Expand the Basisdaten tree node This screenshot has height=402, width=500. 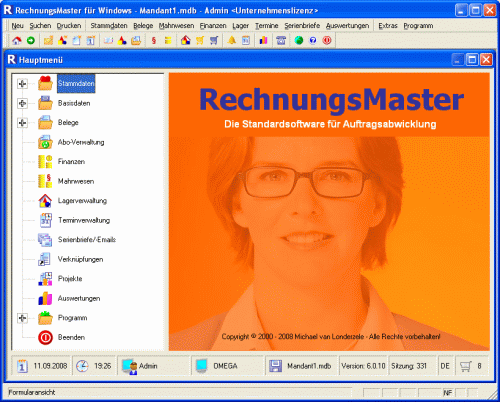pos(22,103)
